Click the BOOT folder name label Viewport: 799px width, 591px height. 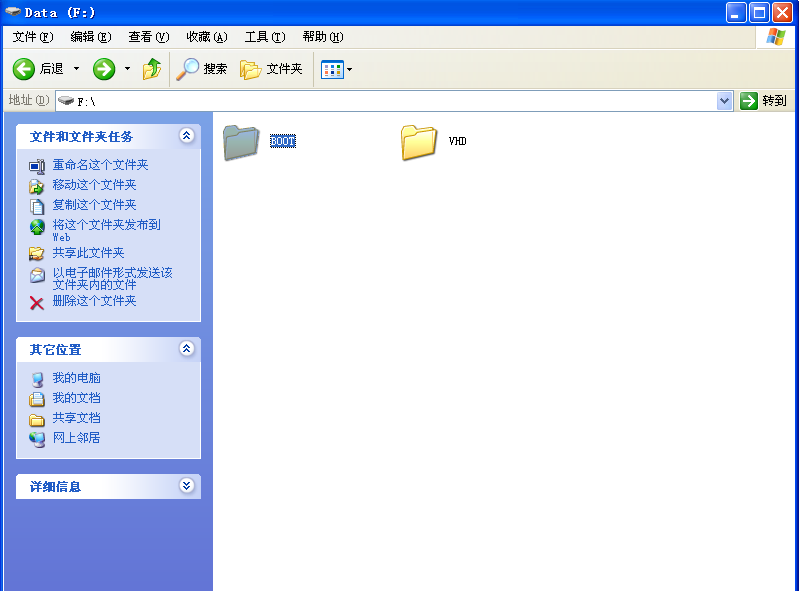283,141
